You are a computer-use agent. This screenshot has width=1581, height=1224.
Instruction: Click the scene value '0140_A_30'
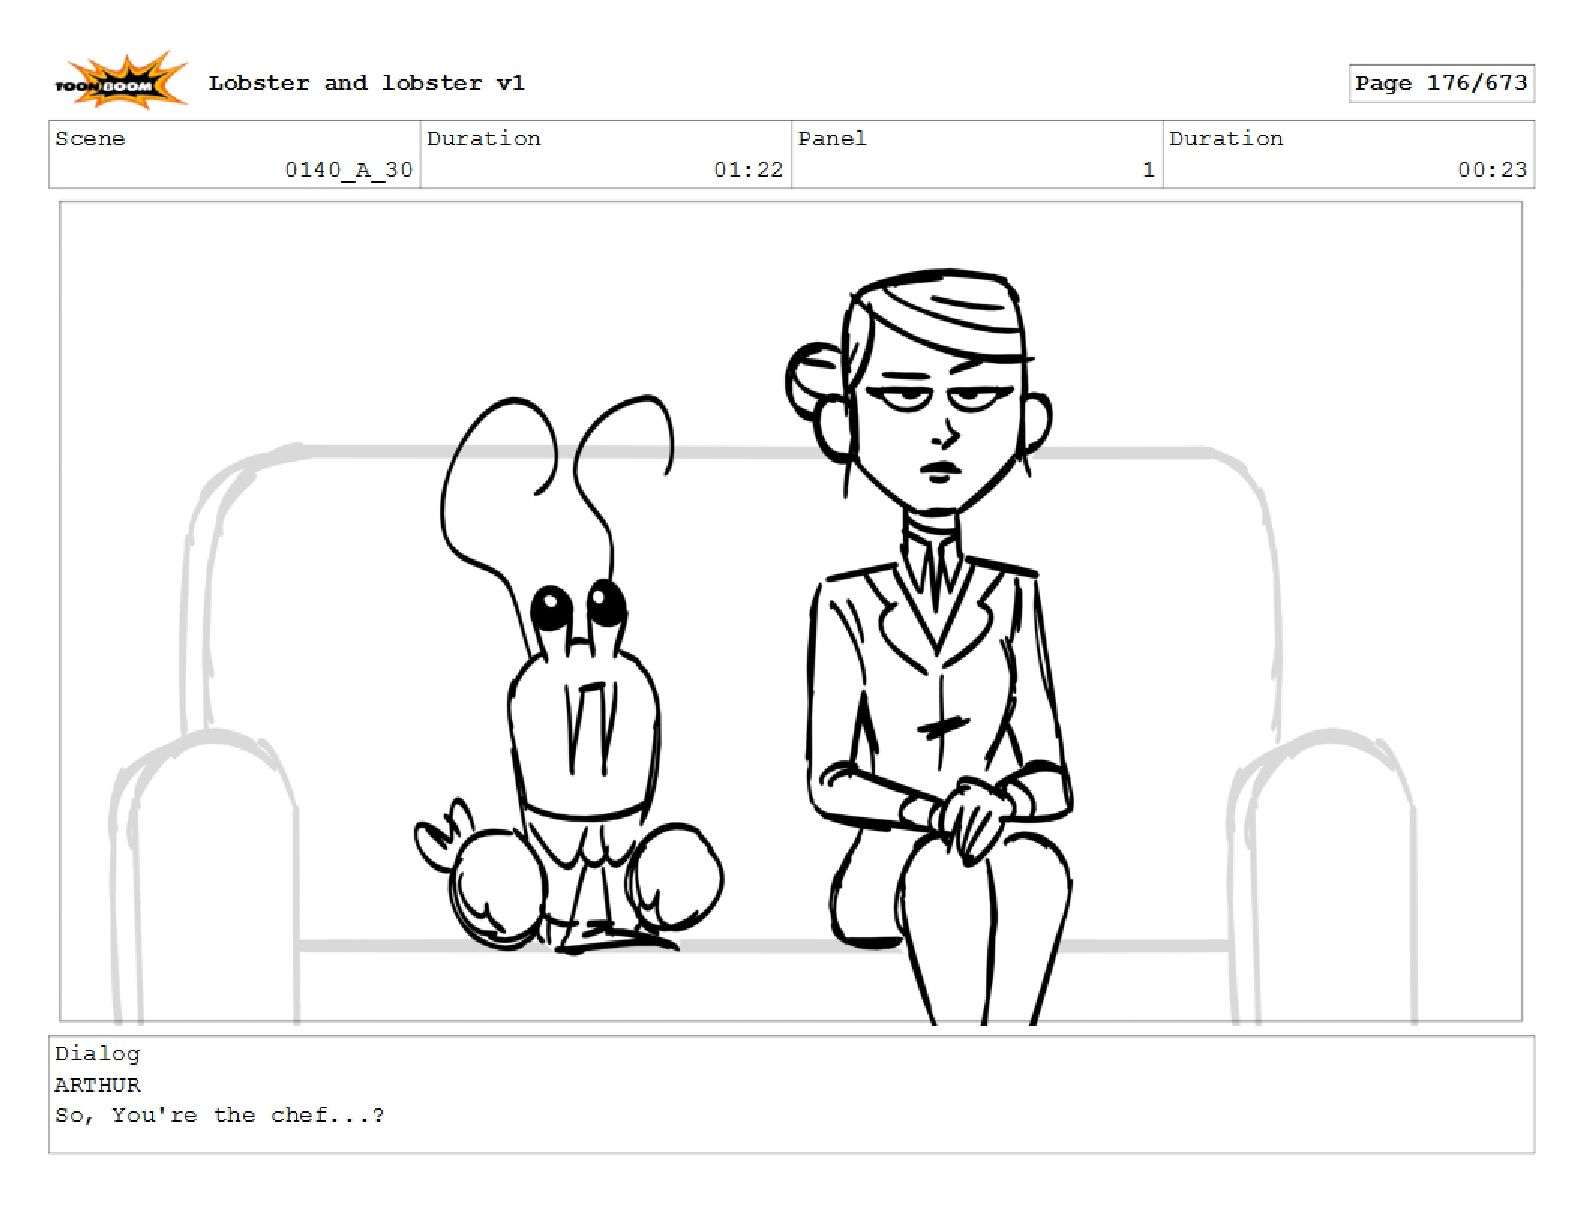[x=349, y=170]
